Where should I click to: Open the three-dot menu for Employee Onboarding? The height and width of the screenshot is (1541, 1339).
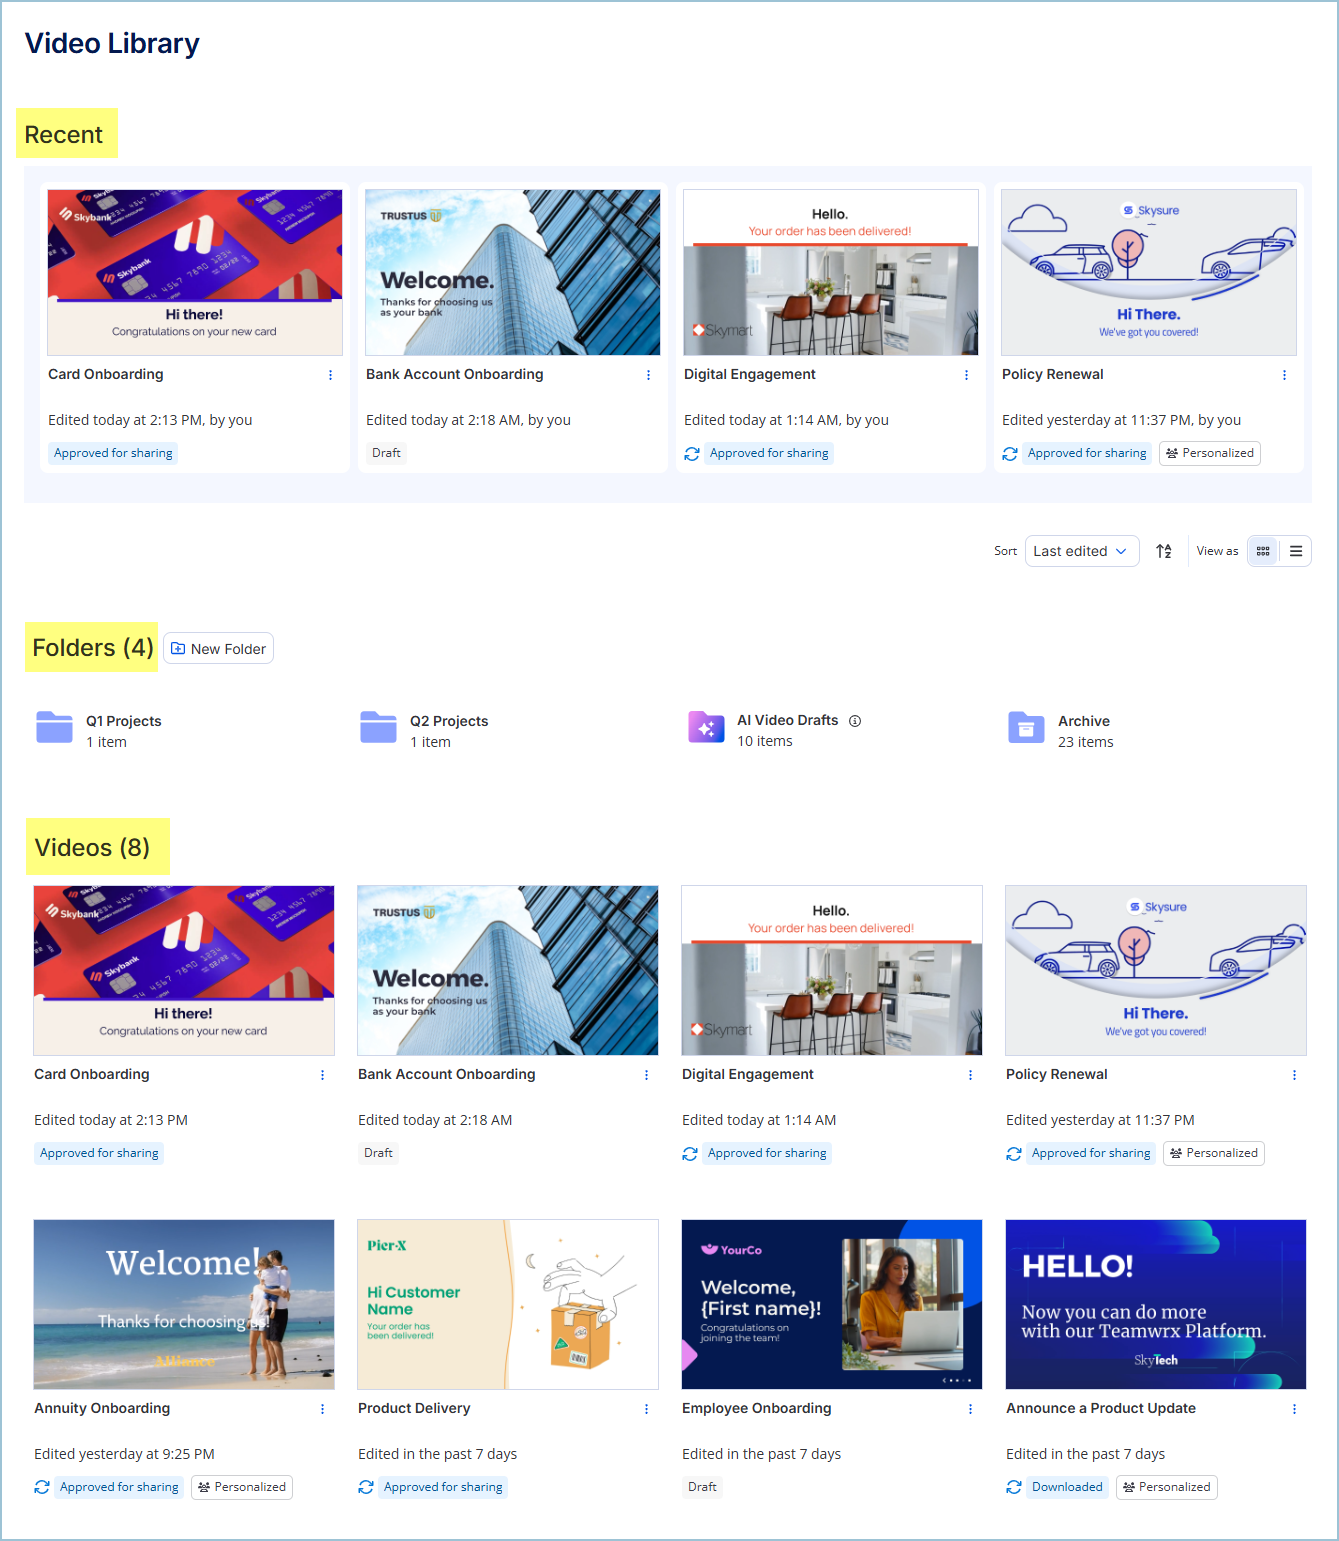coord(970,1409)
